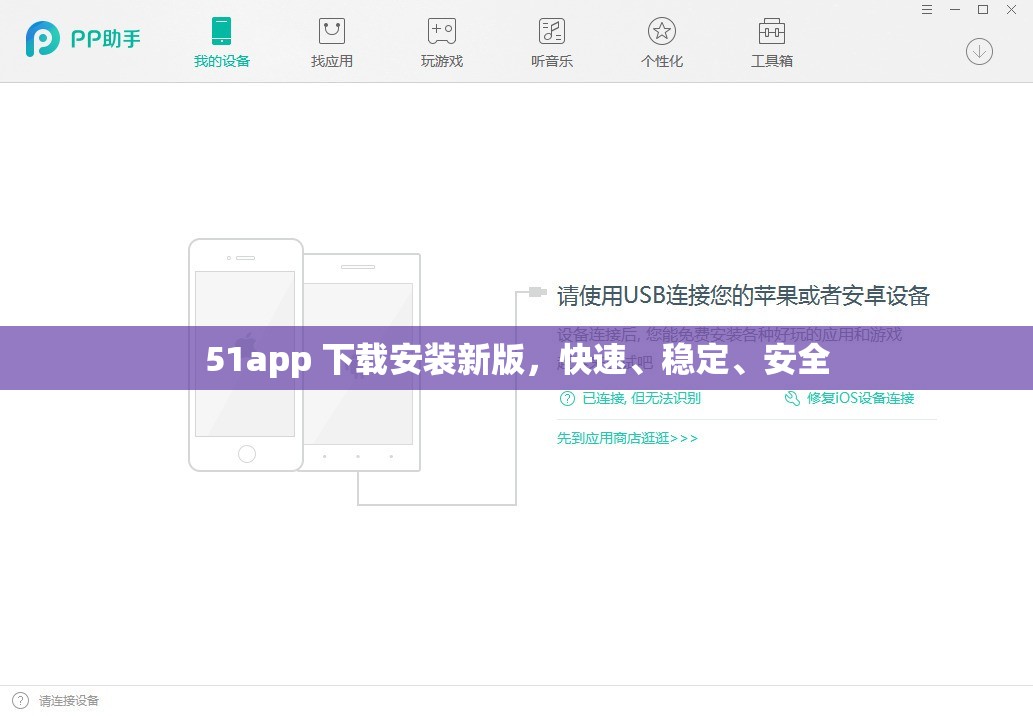
Task: Click 已连接,但无法识别 help link
Action: pyautogui.click(x=641, y=398)
